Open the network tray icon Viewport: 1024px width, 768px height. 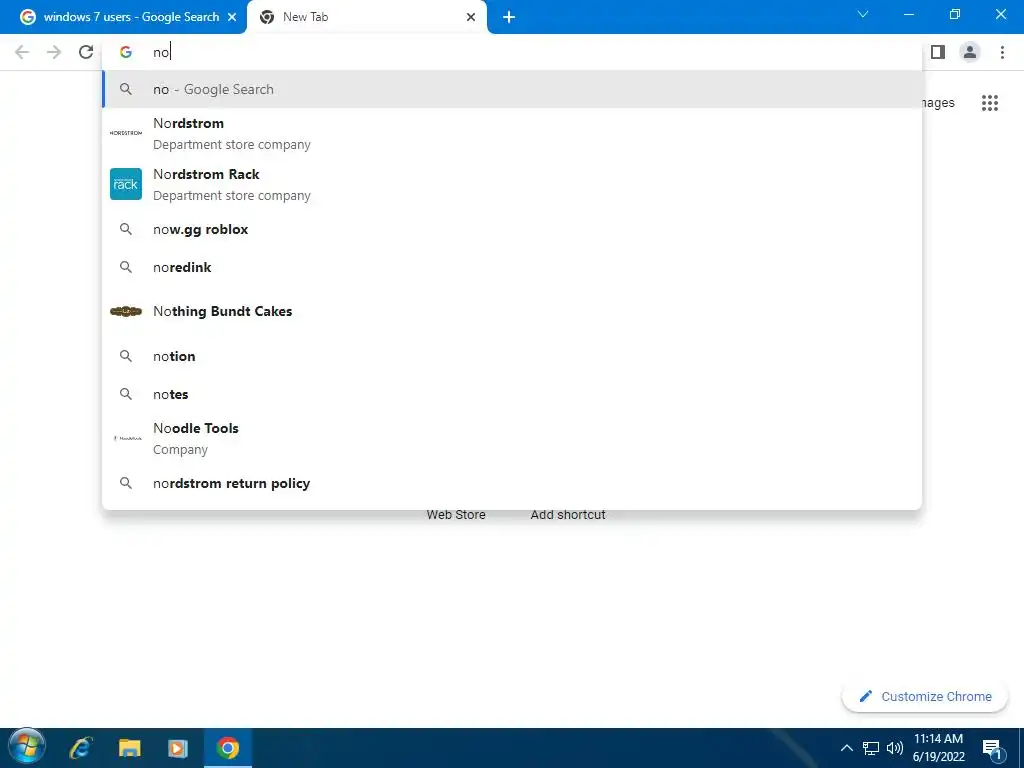click(871, 748)
